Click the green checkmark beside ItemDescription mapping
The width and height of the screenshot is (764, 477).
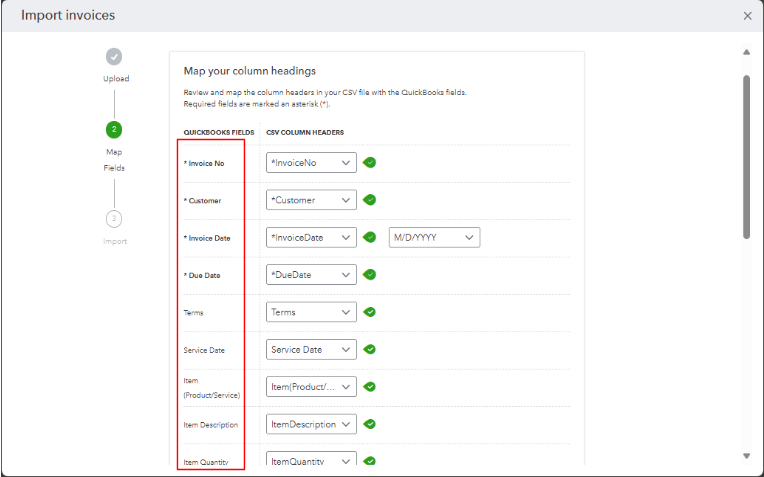tap(370, 424)
